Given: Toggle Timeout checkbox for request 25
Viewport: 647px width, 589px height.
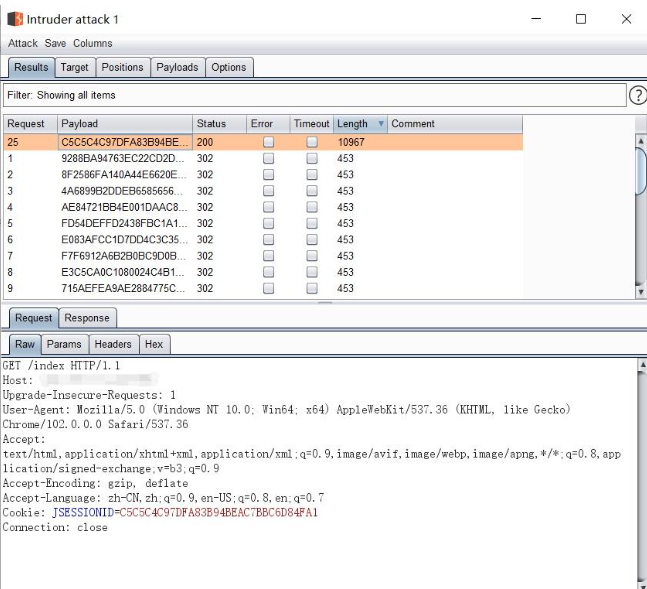Looking at the screenshot, I should (x=312, y=142).
